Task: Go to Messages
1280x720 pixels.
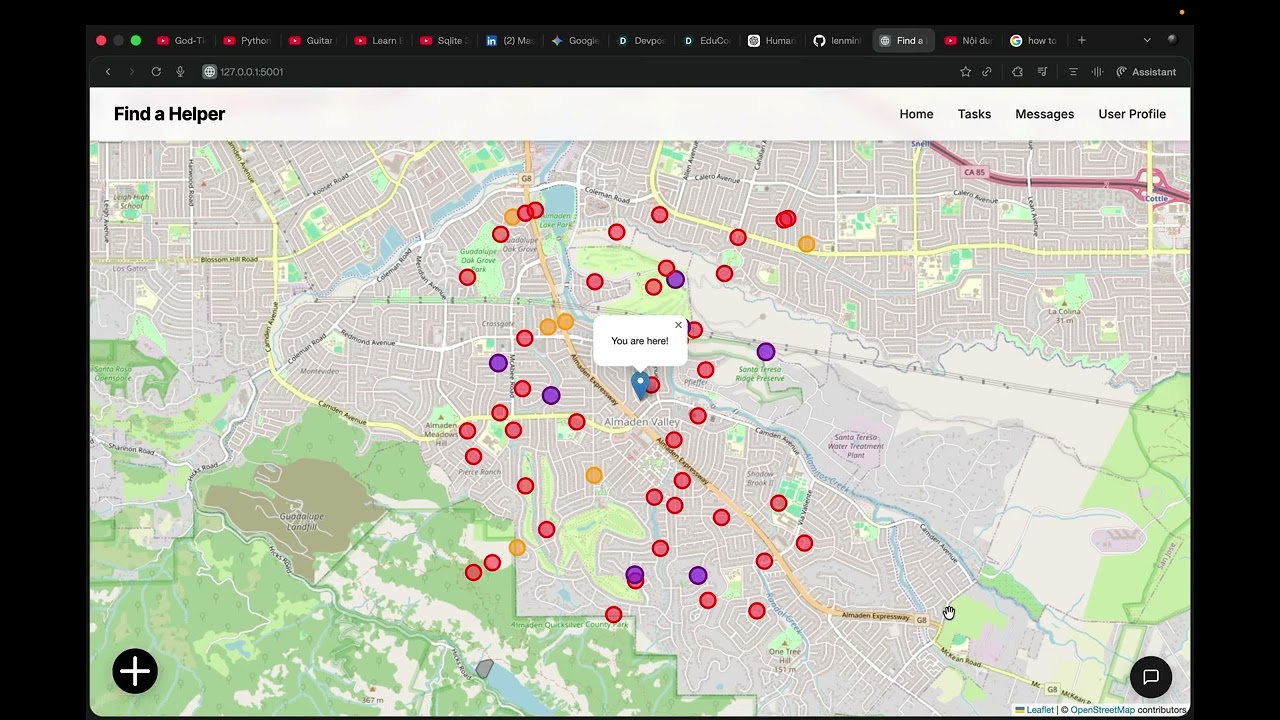Action: [1044, 114]
